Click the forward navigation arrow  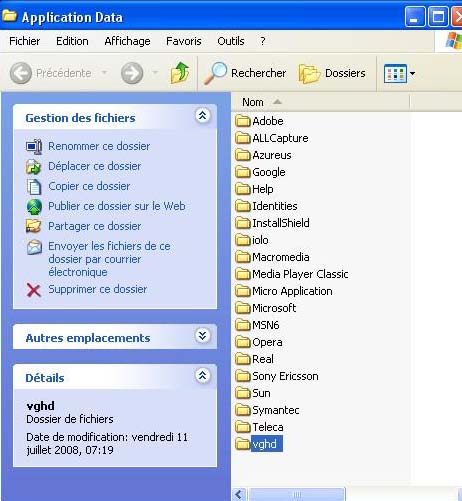click(x=132, y=73)
